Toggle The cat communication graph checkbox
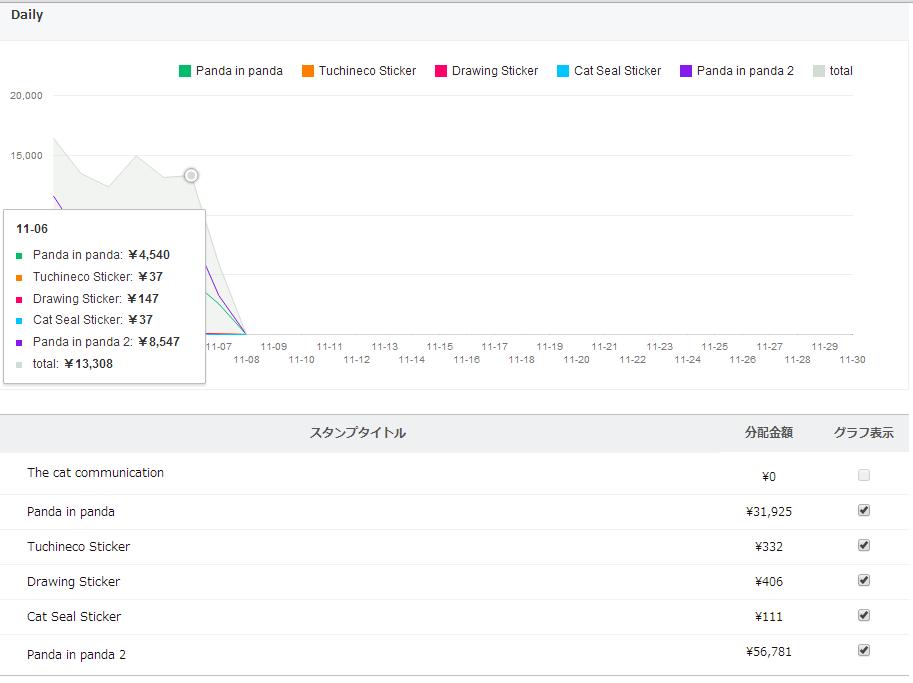 [x=864, y=475]
